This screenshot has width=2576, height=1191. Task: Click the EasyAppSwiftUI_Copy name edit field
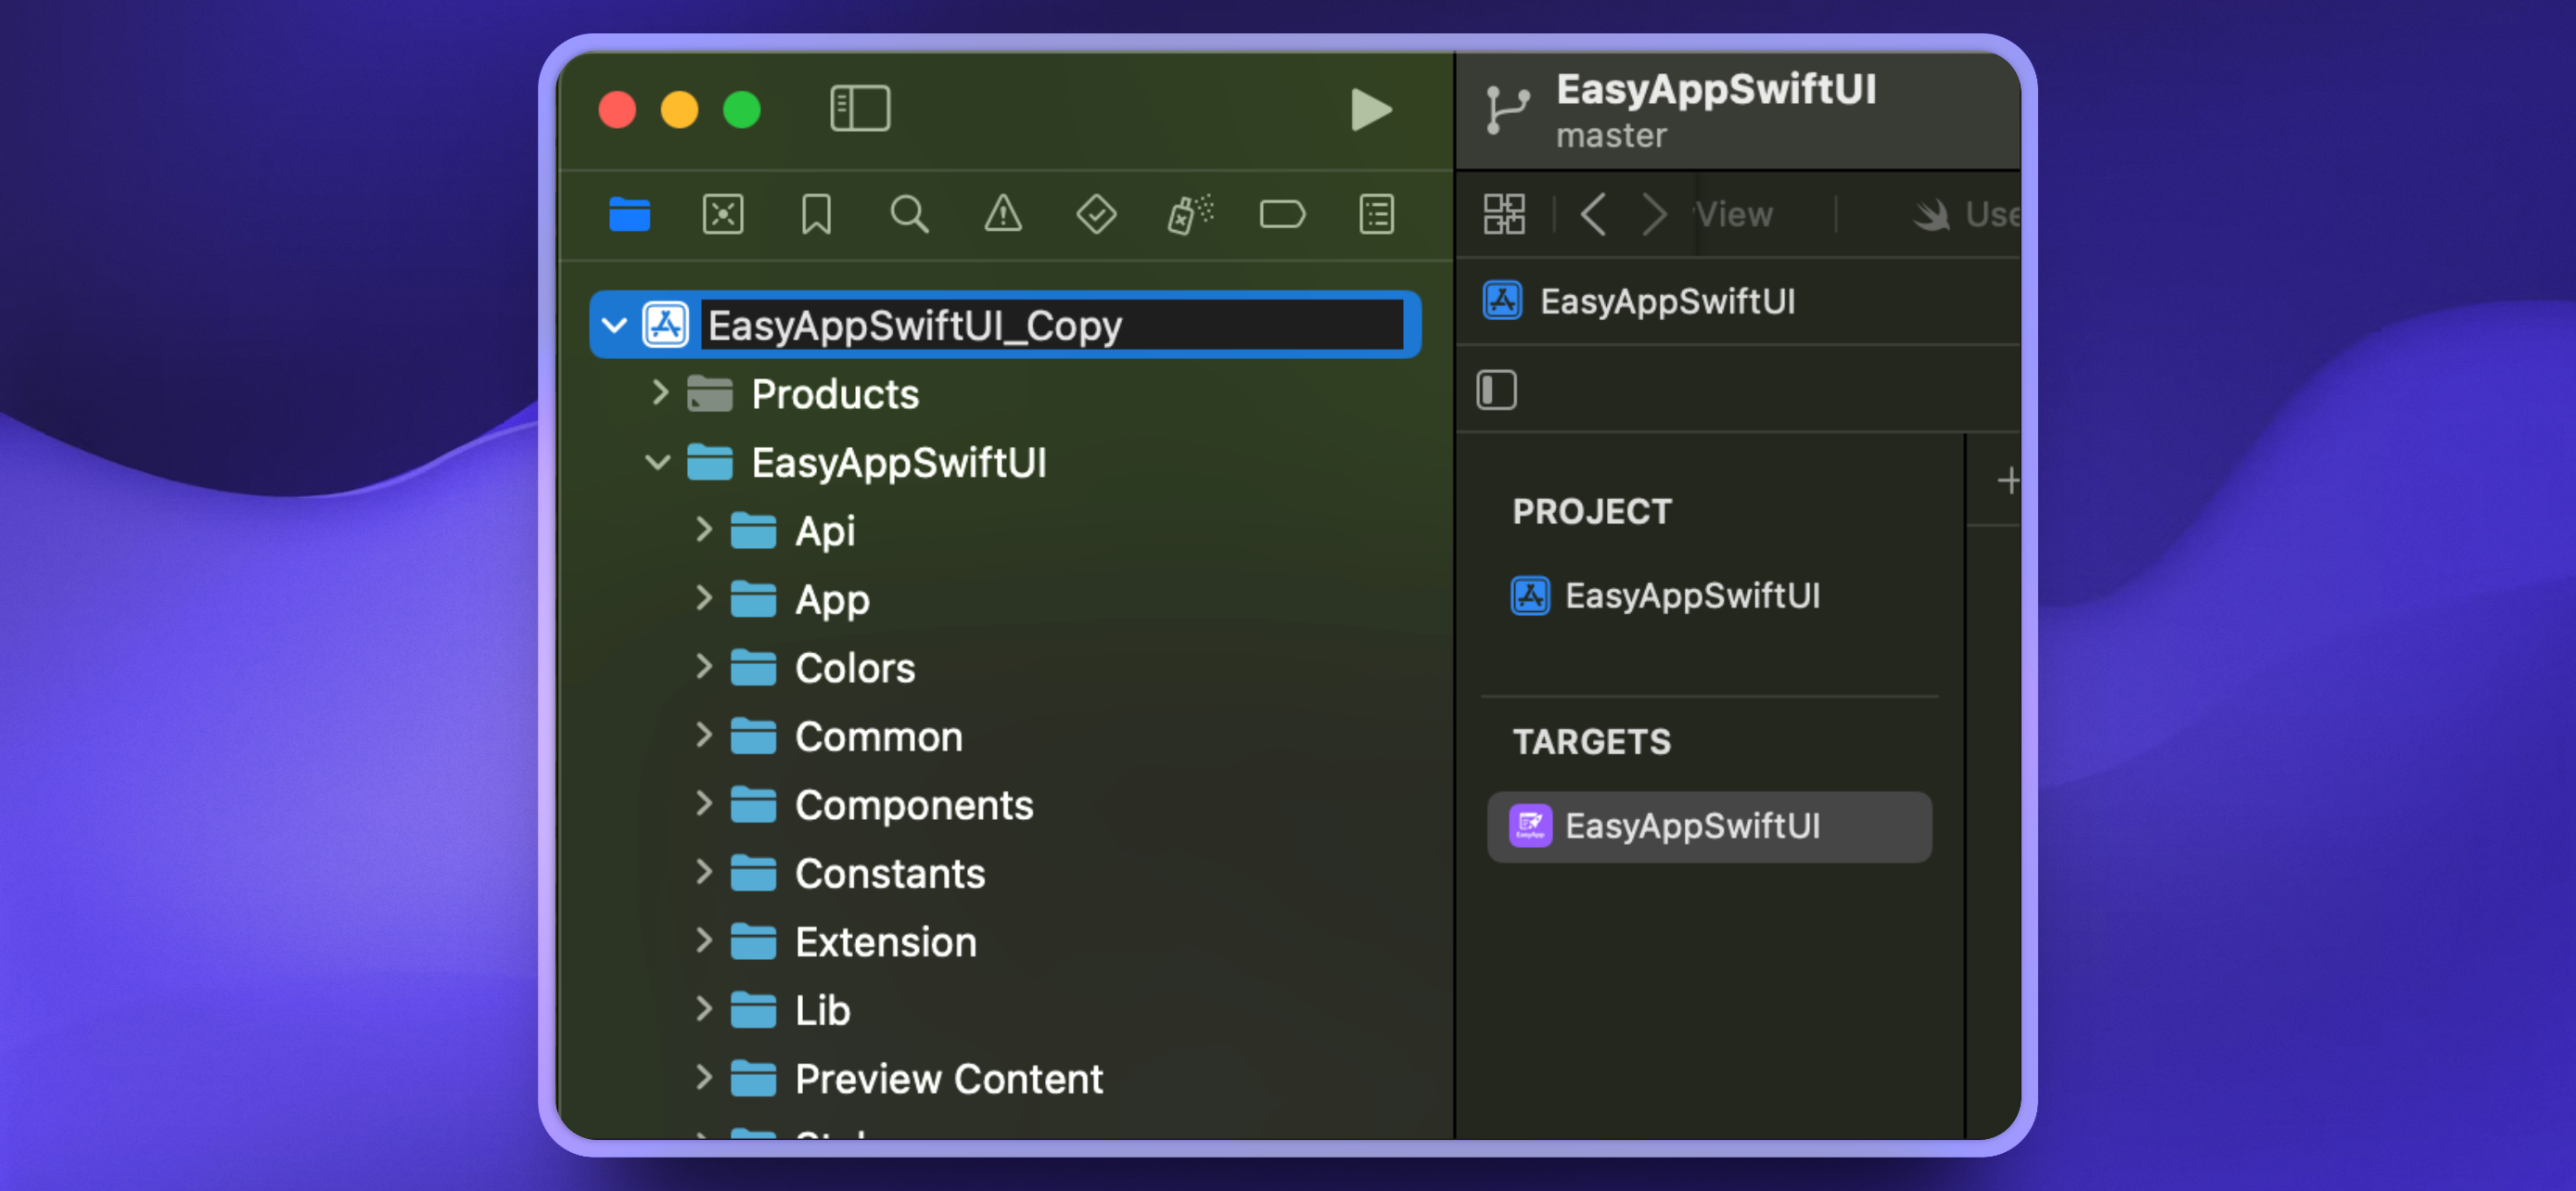tap(1050, 325)
